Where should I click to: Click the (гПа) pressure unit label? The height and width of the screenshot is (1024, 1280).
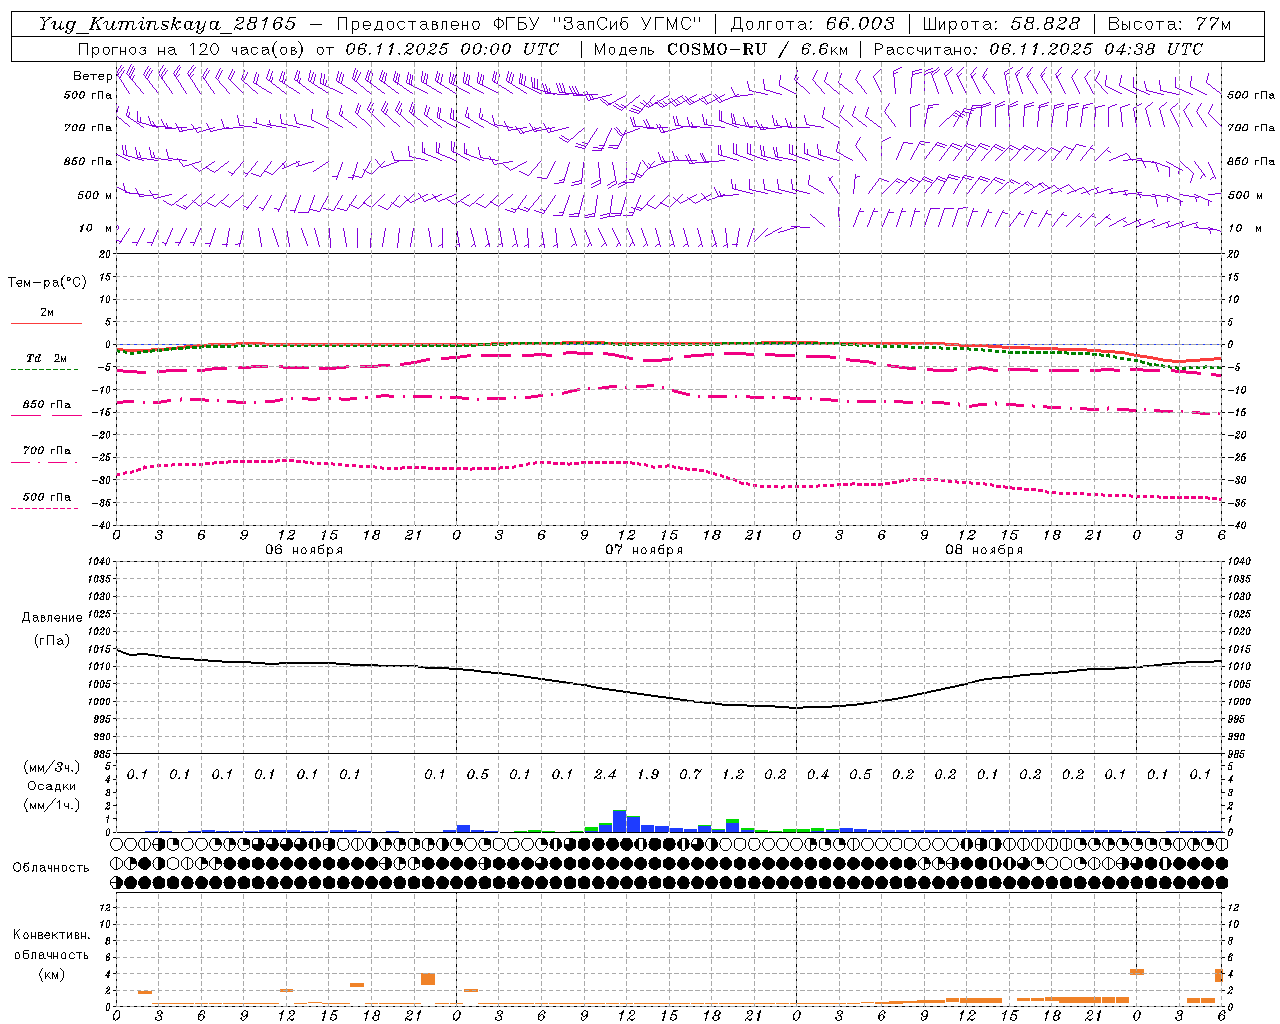pyautogui.click(x=52, y=641)
